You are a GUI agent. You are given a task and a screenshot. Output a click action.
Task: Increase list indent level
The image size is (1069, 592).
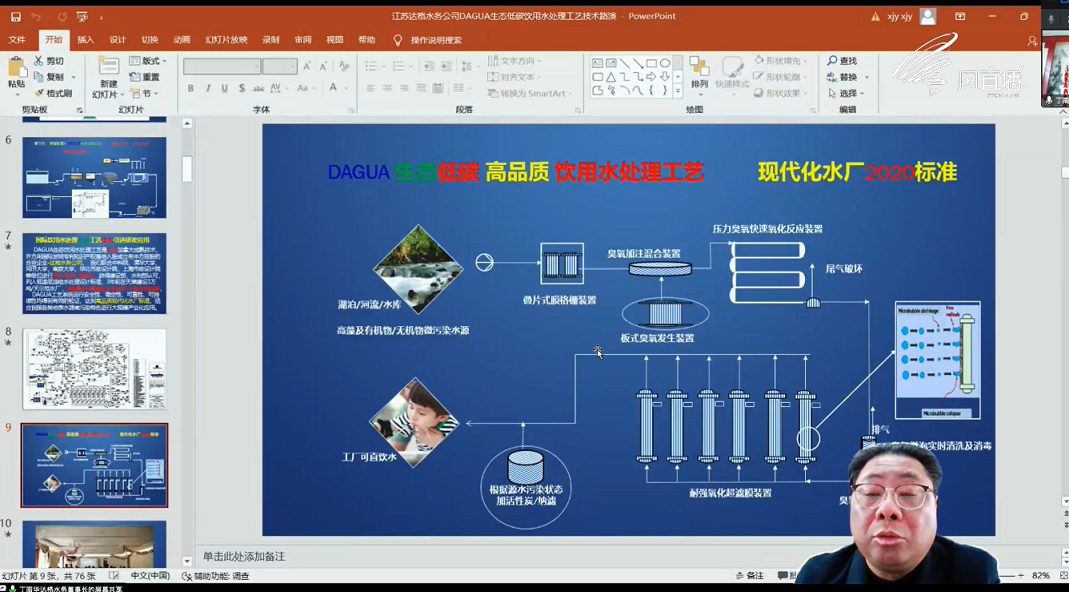[446, 66]
